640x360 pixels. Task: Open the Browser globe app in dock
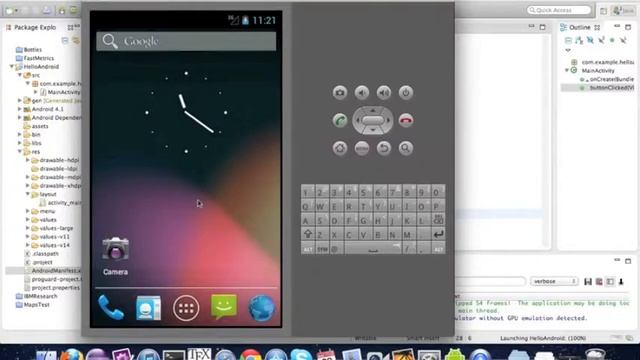[x=262, y=308]
